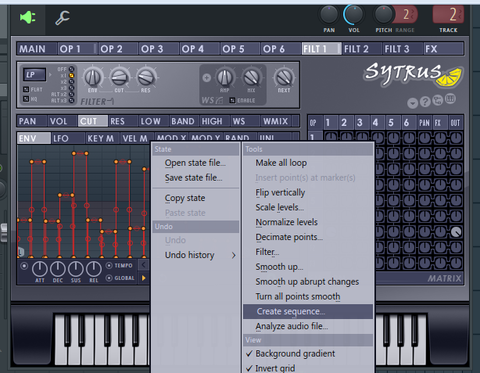Select the VOL articulation target tab
Screen dimensions: 480x373
pos(62,121)
